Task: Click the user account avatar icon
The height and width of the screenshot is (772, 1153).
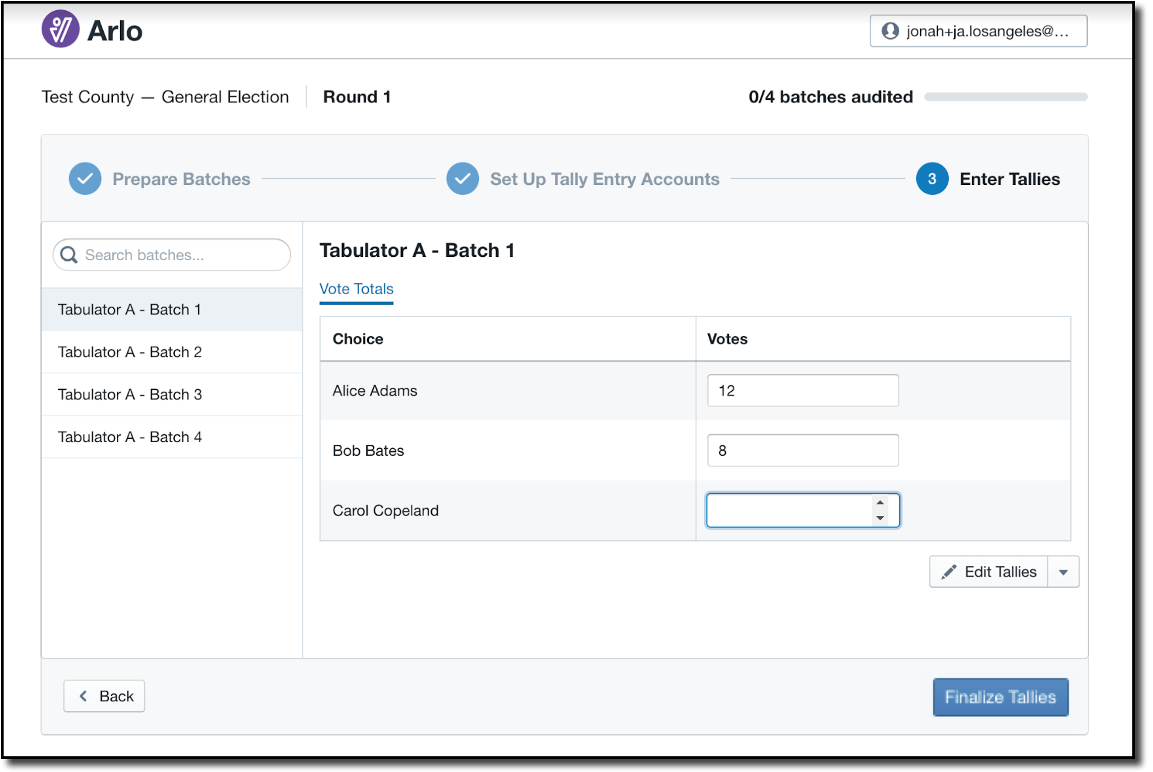Action: (x=889, y=31)
